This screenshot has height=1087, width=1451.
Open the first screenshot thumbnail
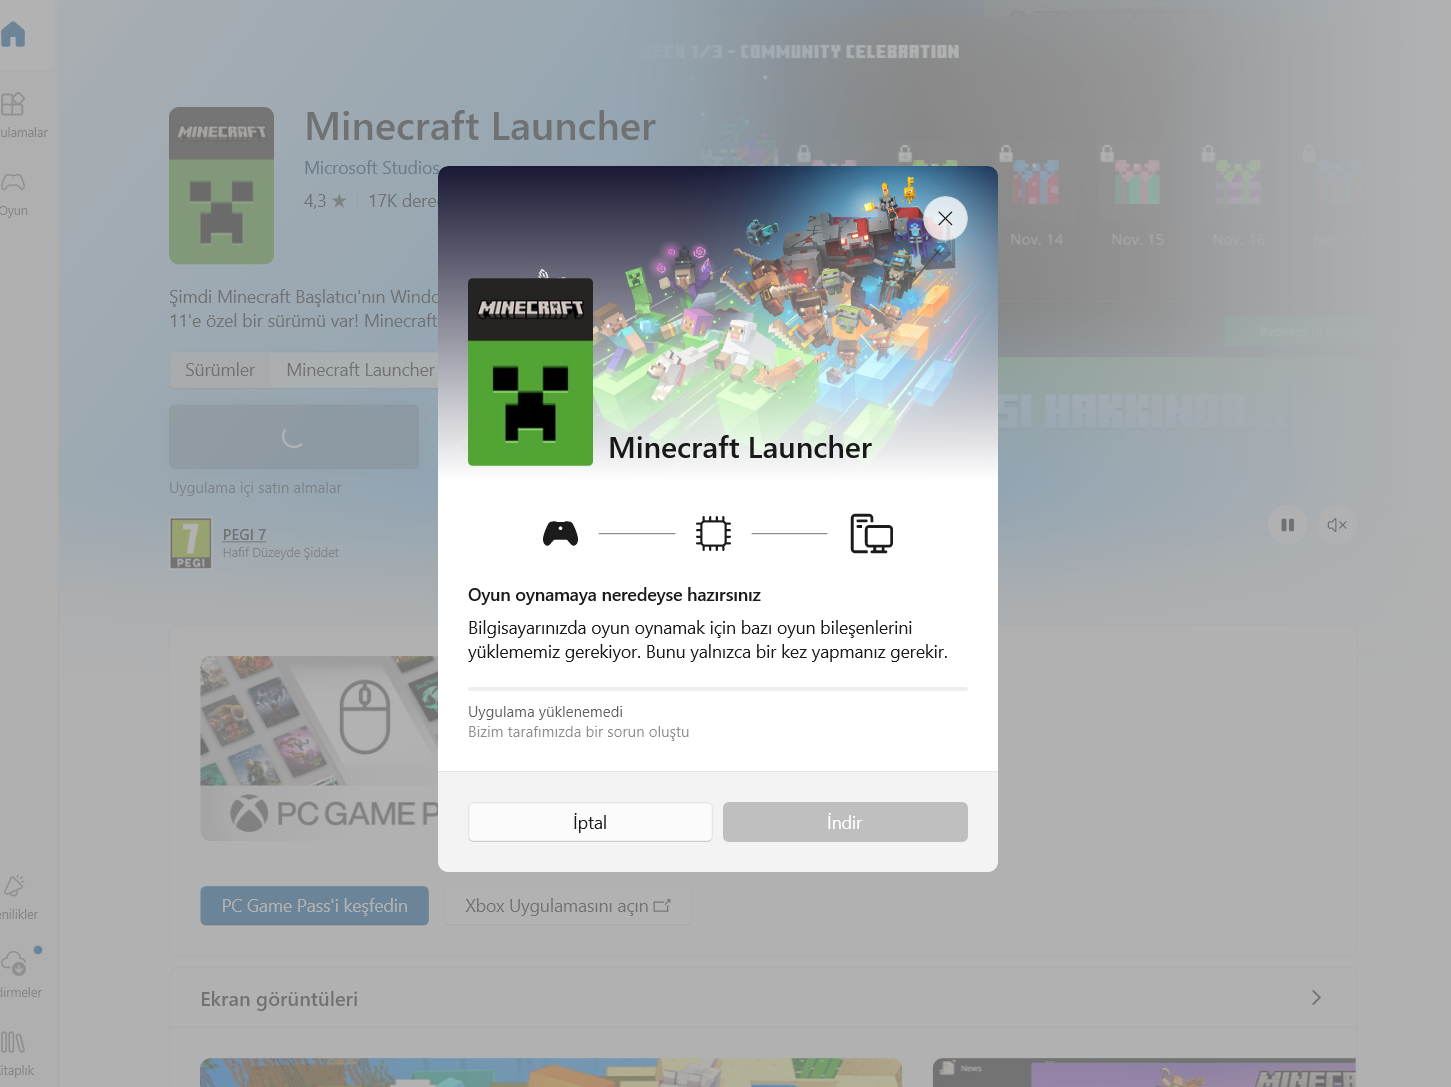551,1072
